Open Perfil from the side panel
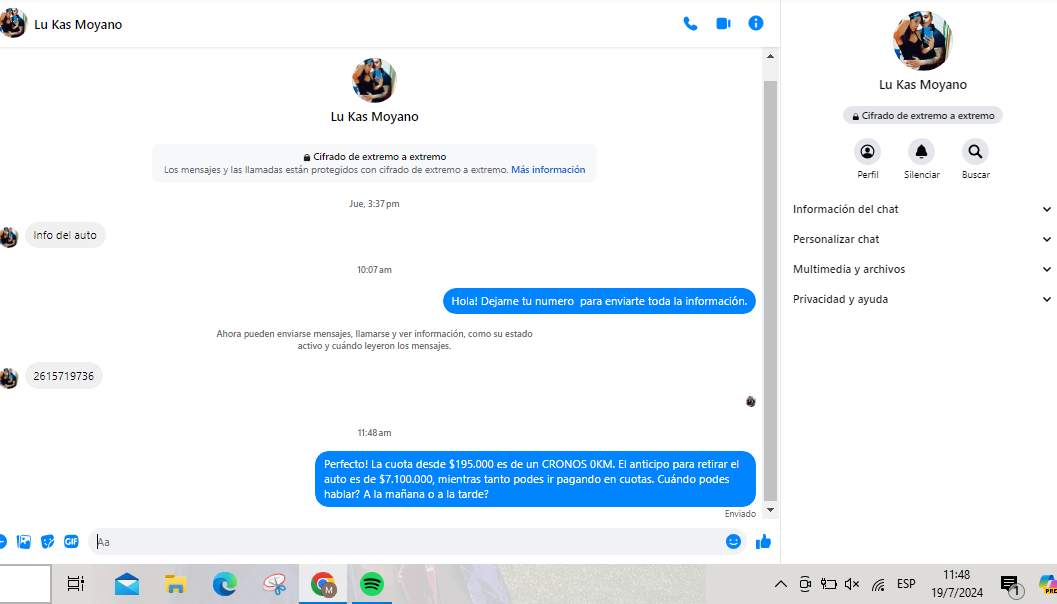 tap(868, 152)
